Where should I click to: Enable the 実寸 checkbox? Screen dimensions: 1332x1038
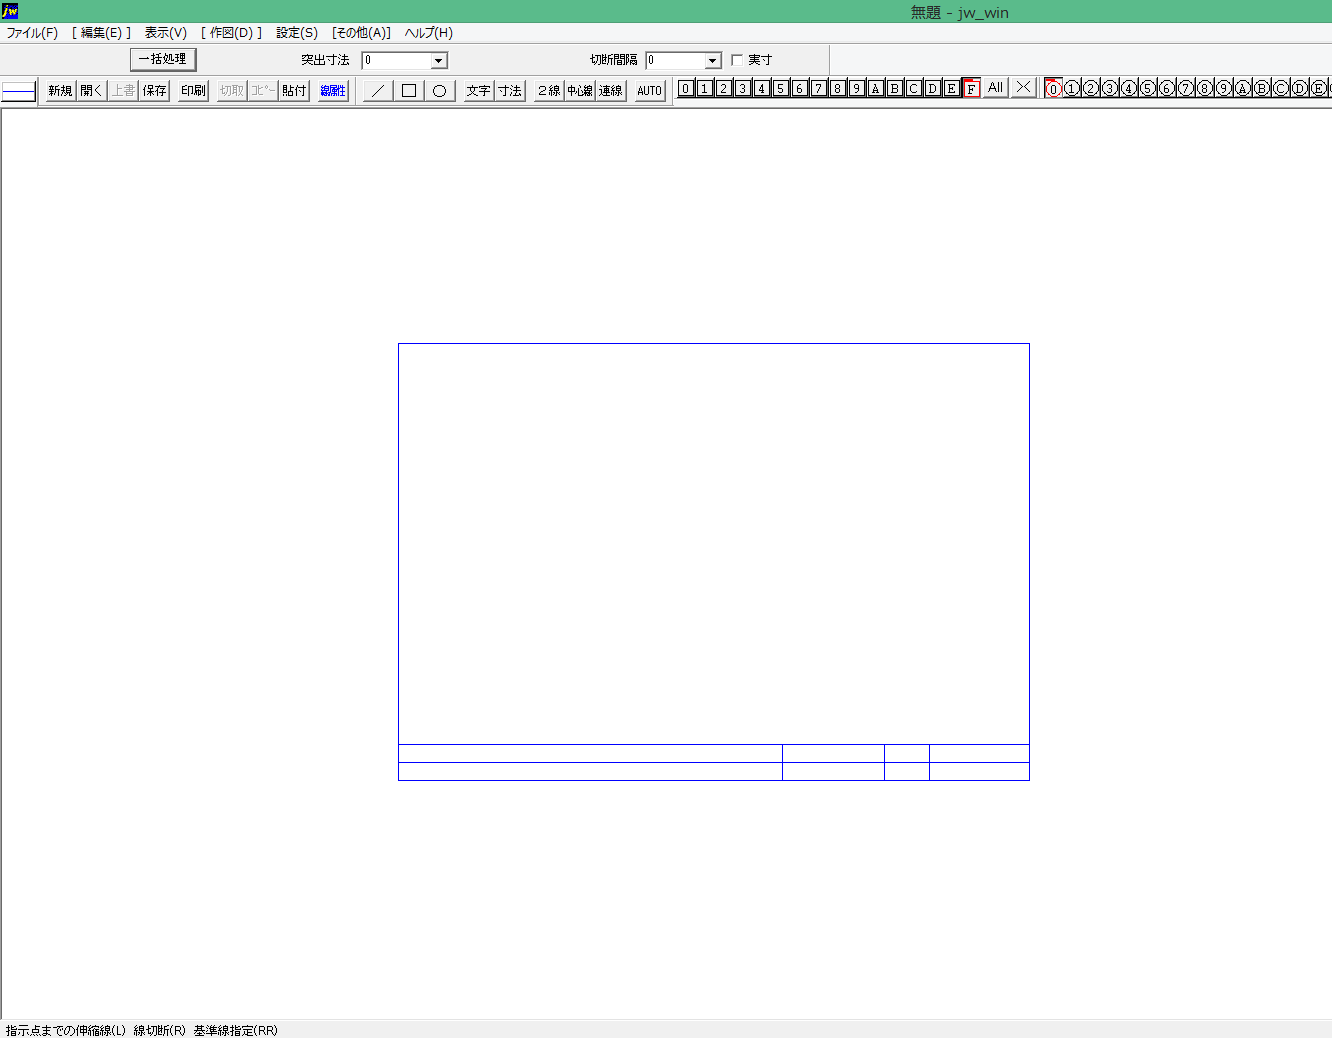click(x=737, y=60)
